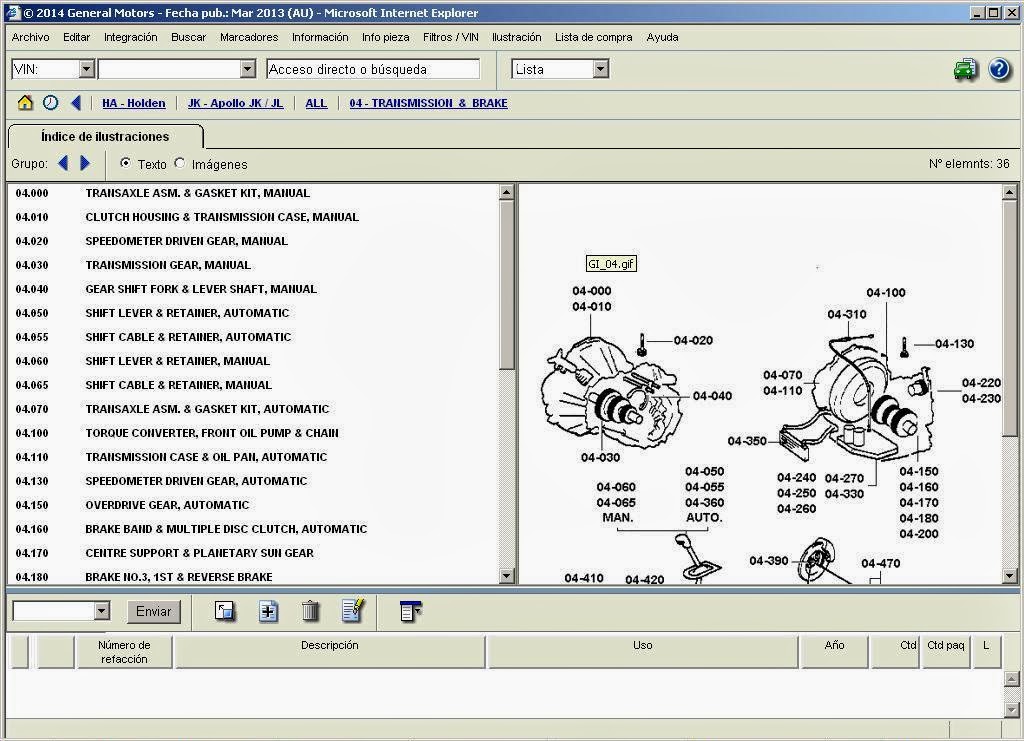Open the Integración menu

[131, 37]
